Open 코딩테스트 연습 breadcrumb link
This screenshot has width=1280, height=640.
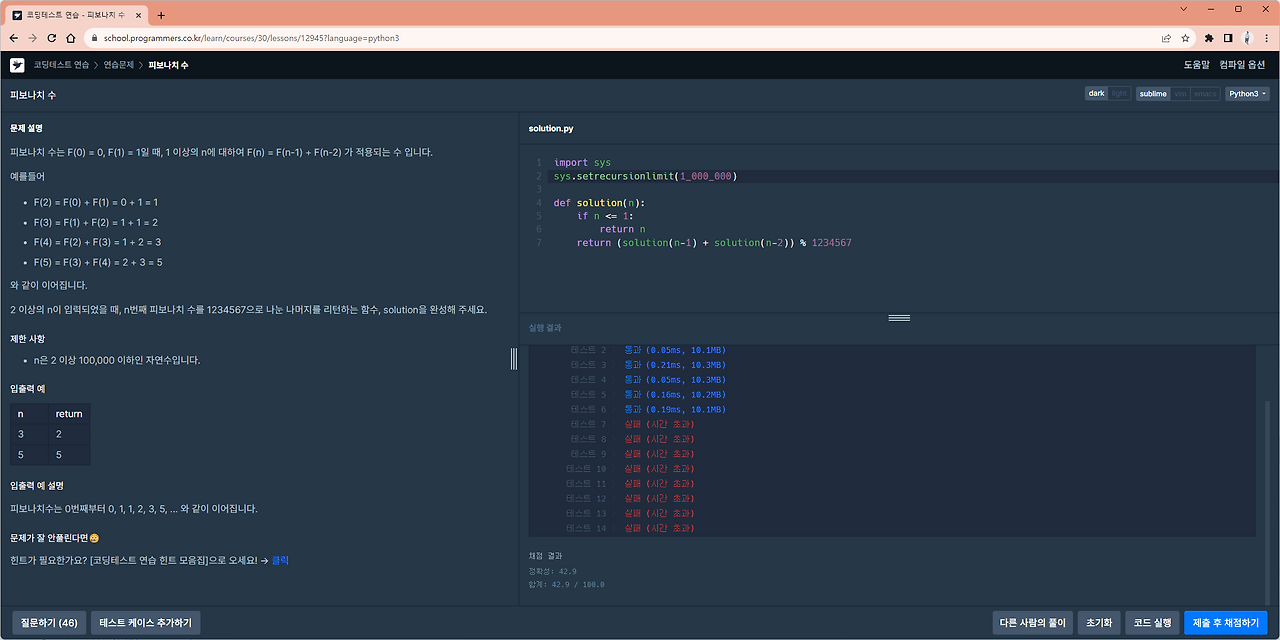tap(61, 65)
